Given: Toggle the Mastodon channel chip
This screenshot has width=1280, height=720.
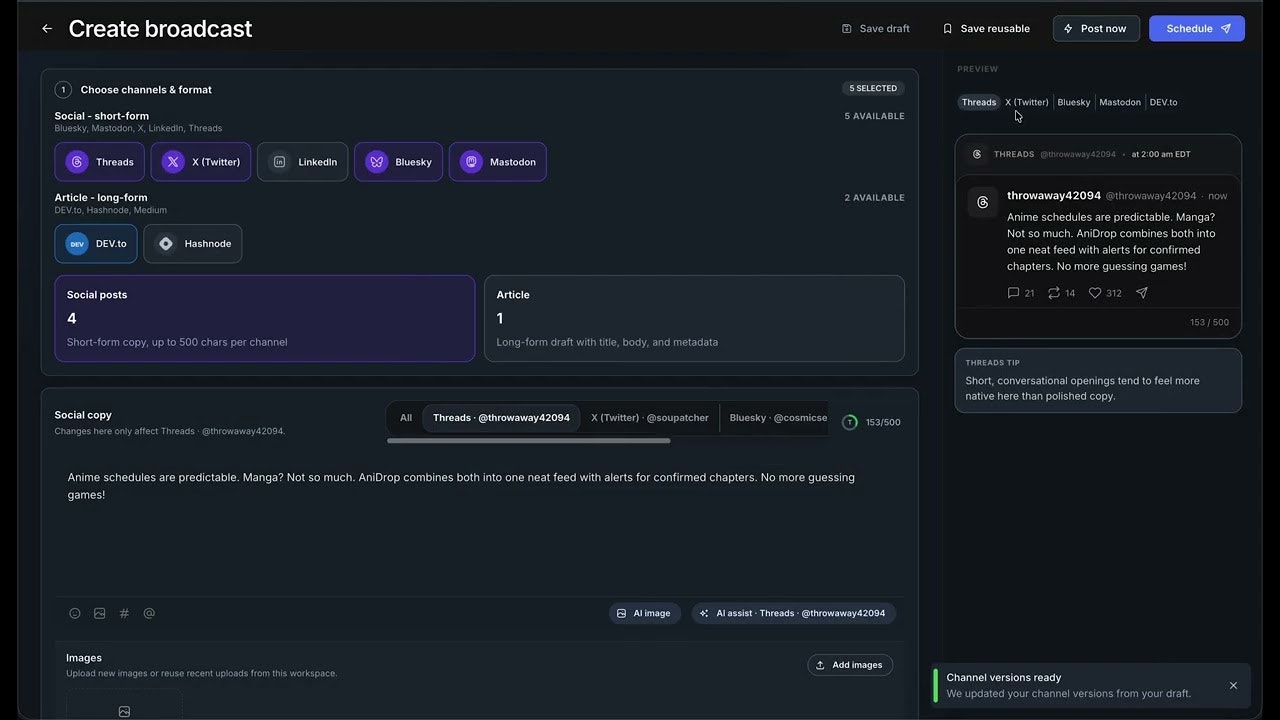Looking at the screenshot, I should pos(497,162).
